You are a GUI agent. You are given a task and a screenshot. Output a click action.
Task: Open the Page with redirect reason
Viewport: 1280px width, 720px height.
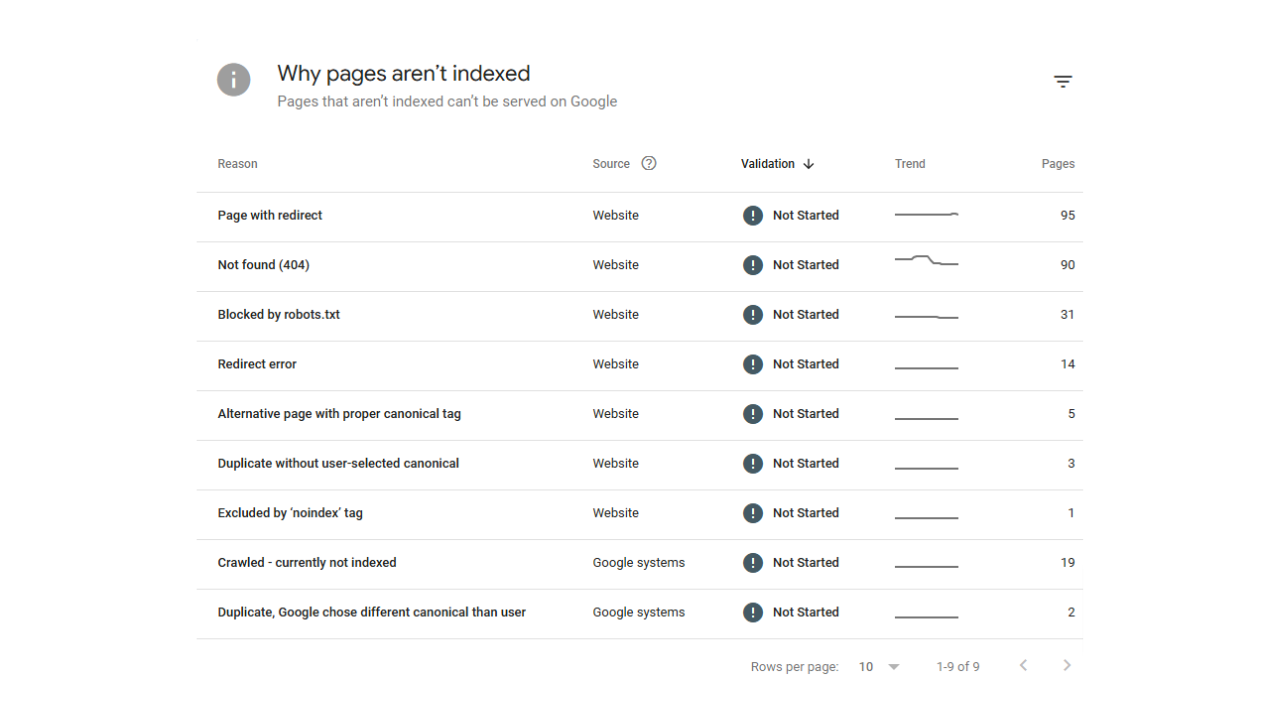coord(270,215)
